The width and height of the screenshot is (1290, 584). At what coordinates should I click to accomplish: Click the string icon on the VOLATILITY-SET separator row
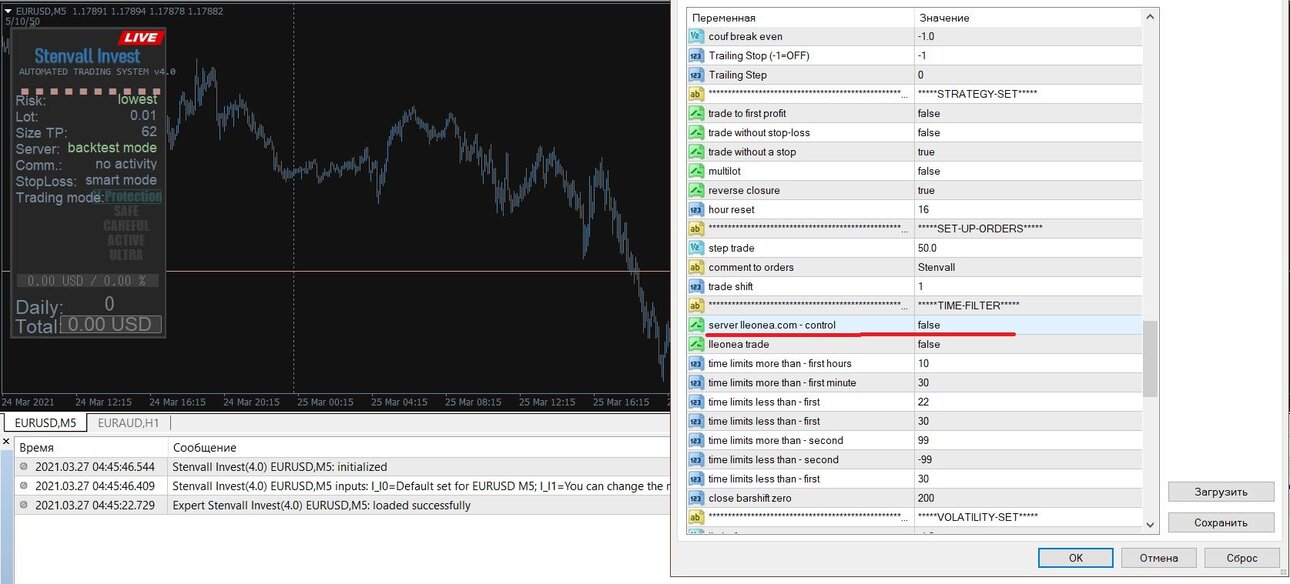[697, 517]
